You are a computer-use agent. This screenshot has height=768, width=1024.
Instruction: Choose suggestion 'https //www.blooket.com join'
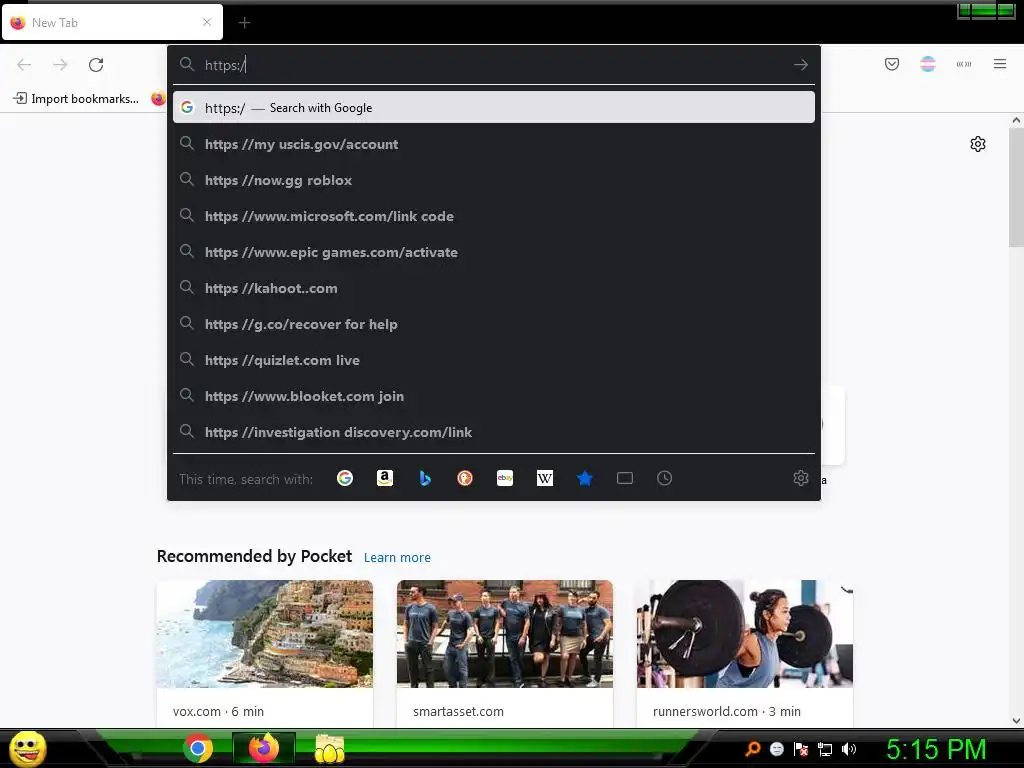click(x=494, y=396)
